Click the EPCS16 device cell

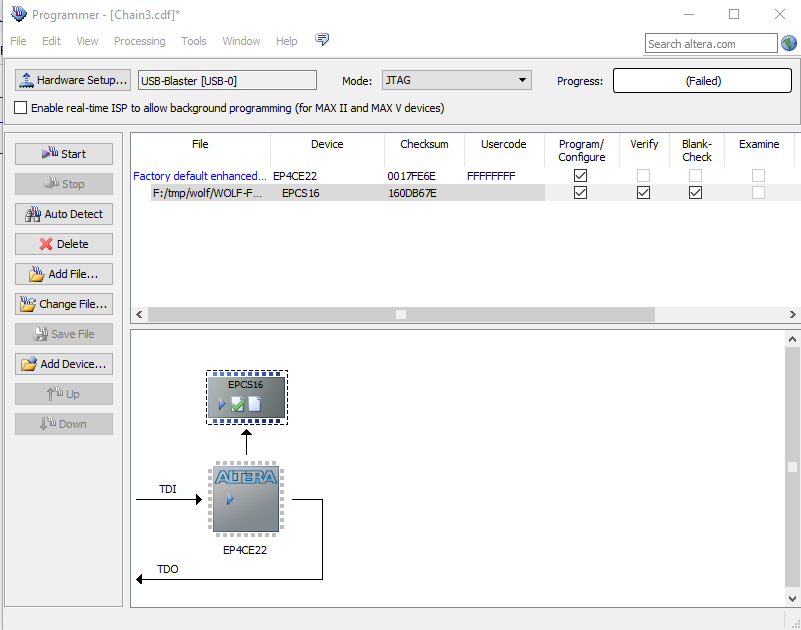(300, 193)
